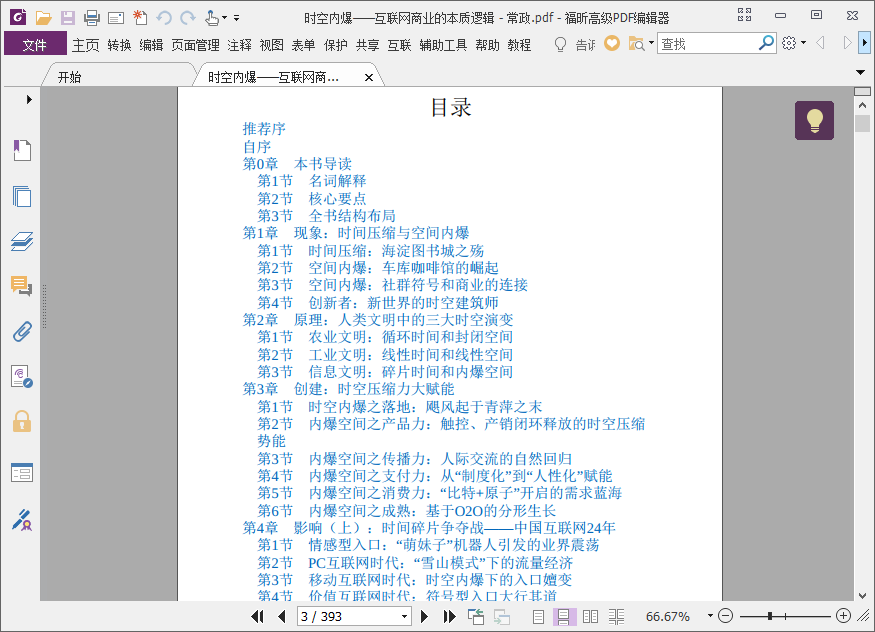The width and height of the screenshot is (875, 632).
Task: Open the pen signature panel
Action: (x=22, y=519)
